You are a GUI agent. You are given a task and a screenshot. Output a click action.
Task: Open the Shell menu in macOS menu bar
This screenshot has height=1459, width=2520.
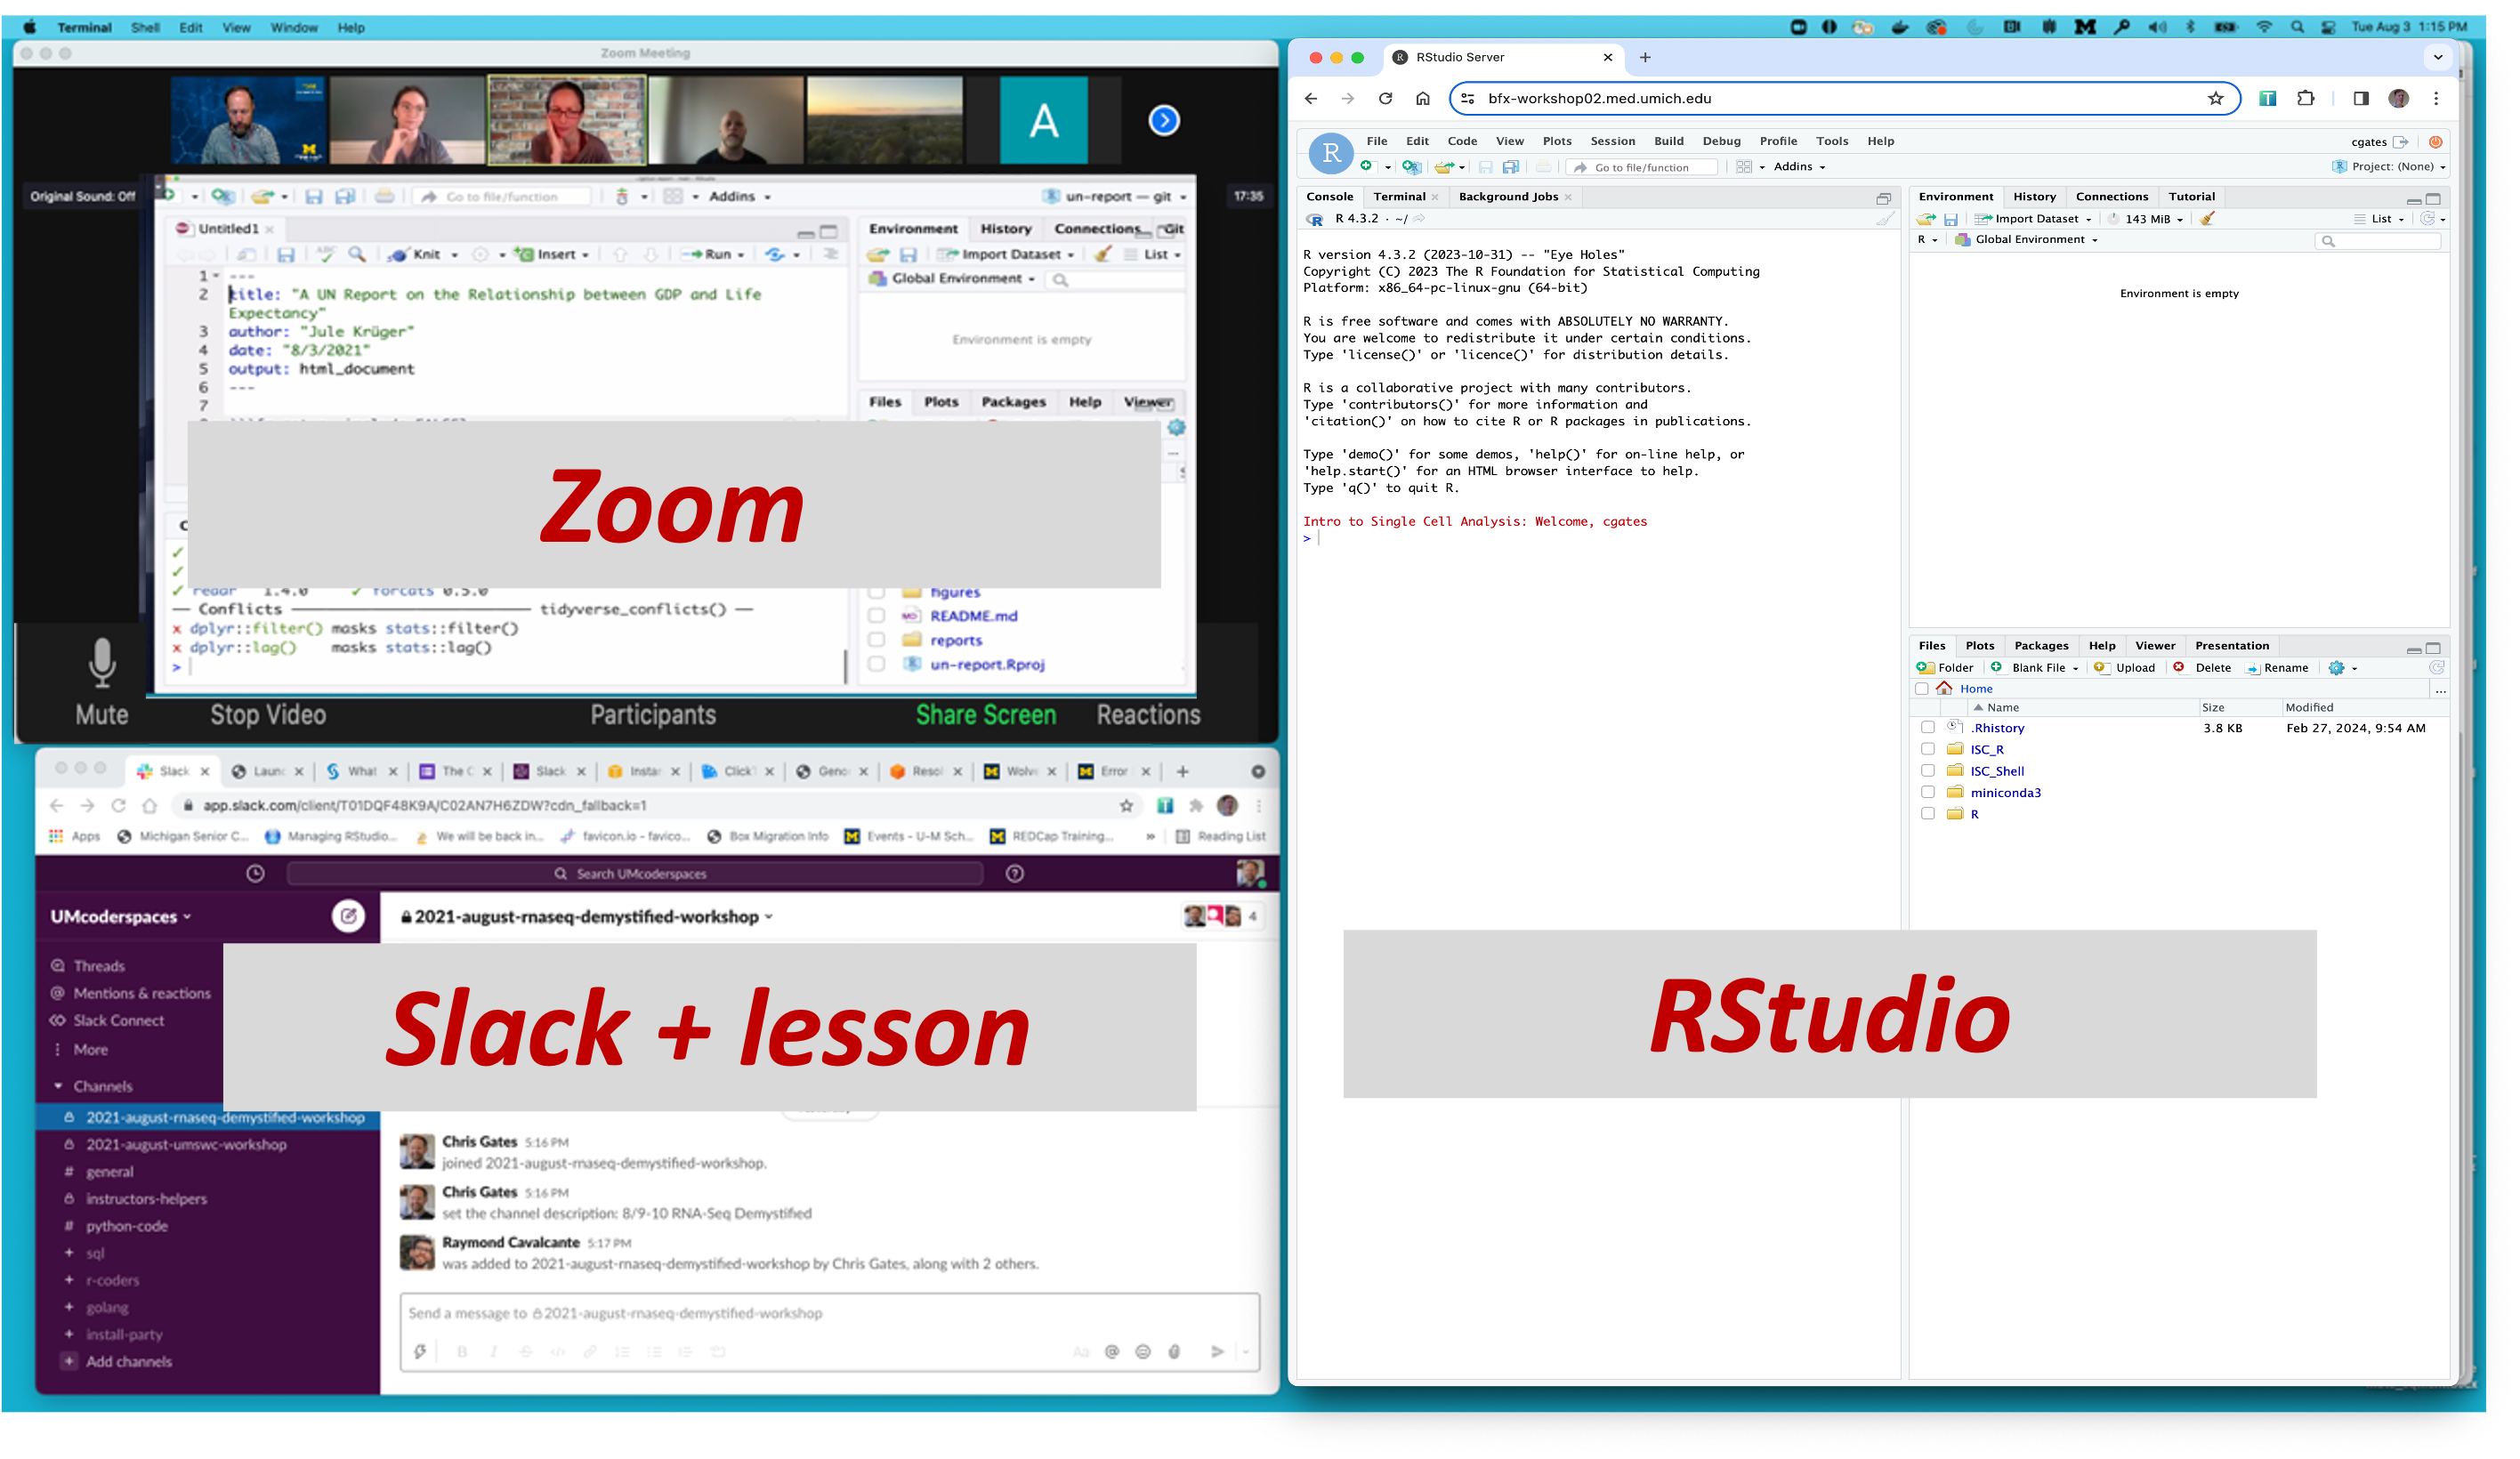tap(145, 27)
